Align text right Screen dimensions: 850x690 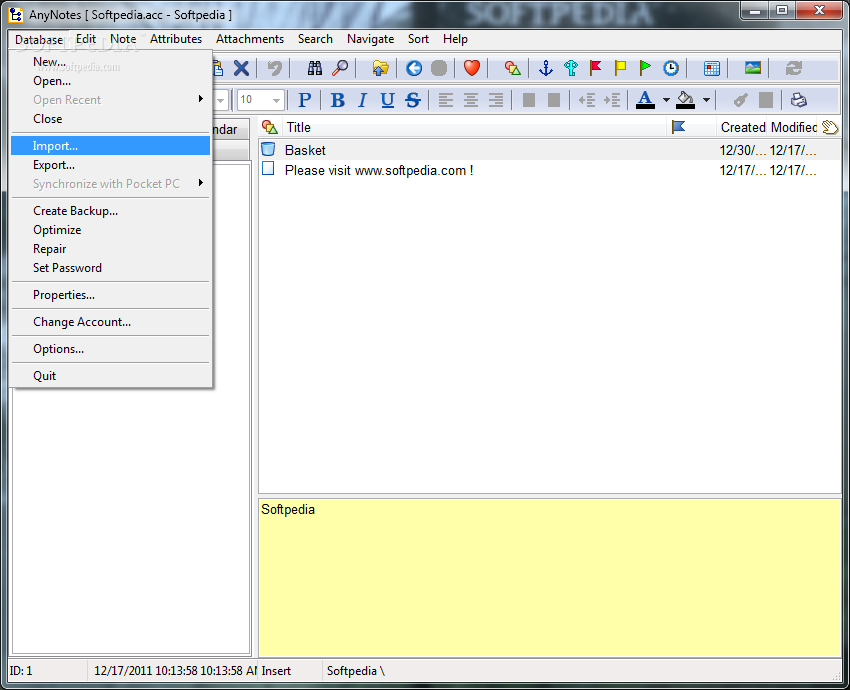[x=495, y=100]
